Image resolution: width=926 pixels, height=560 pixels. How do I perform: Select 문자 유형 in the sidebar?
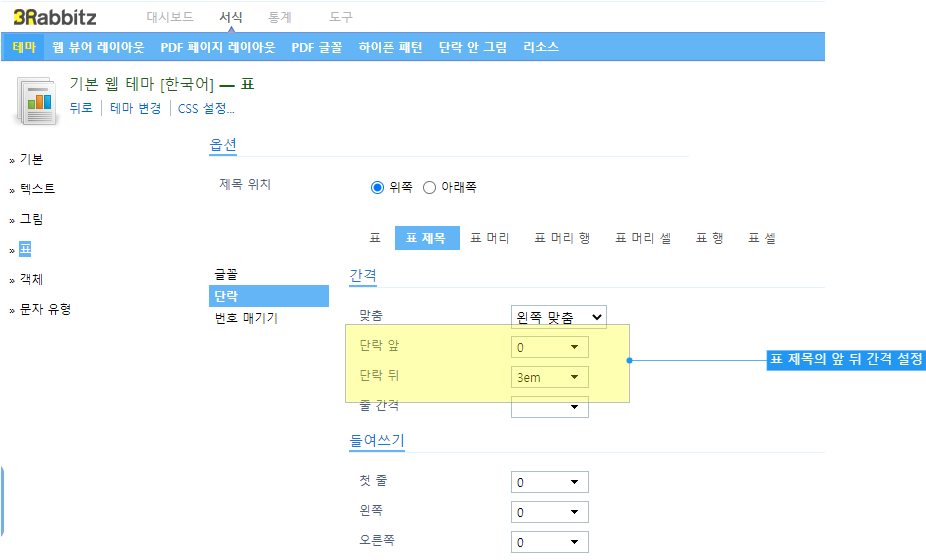click(x=45, y=309)
